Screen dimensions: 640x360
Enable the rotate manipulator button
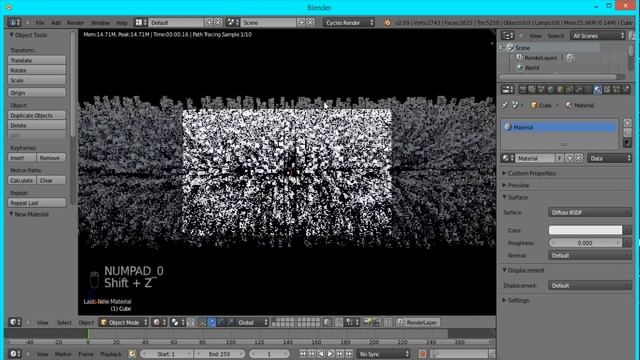(221, 322)
